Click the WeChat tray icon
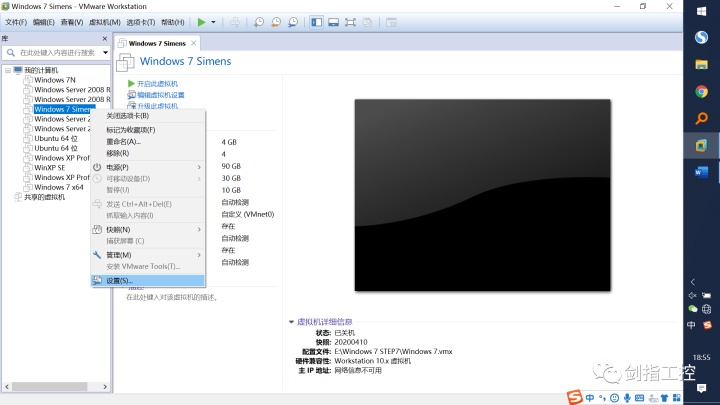 coord(692,309)
